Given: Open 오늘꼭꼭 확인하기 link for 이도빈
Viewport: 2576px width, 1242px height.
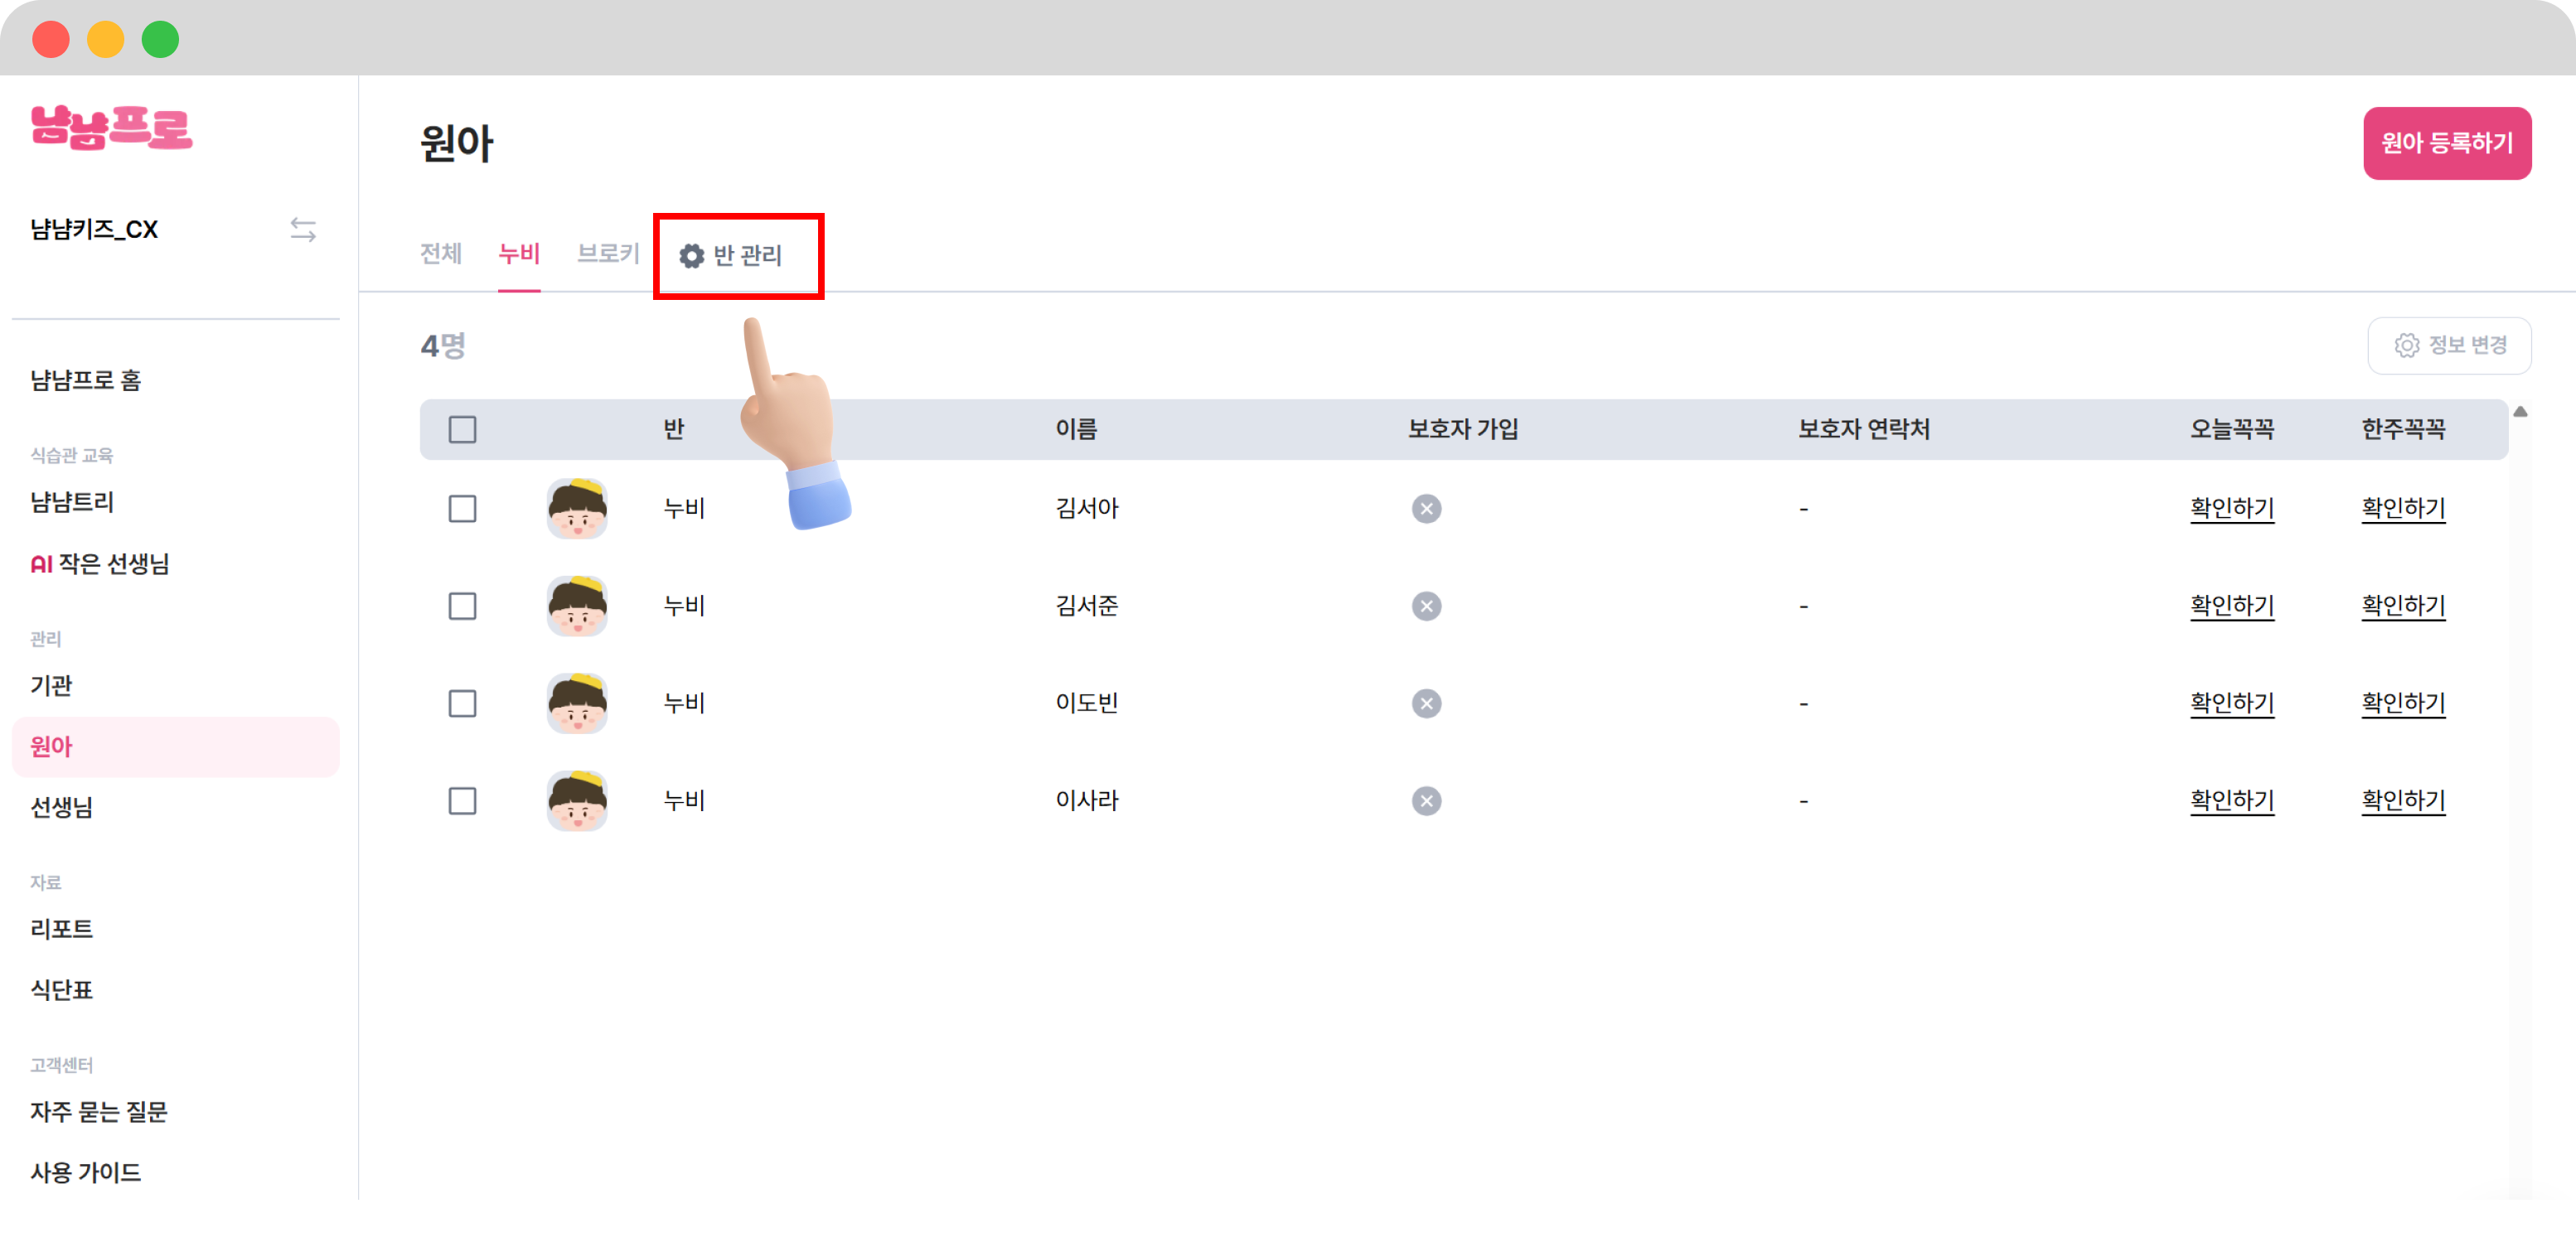Looking at the screenshot, I should point(2231,703).
